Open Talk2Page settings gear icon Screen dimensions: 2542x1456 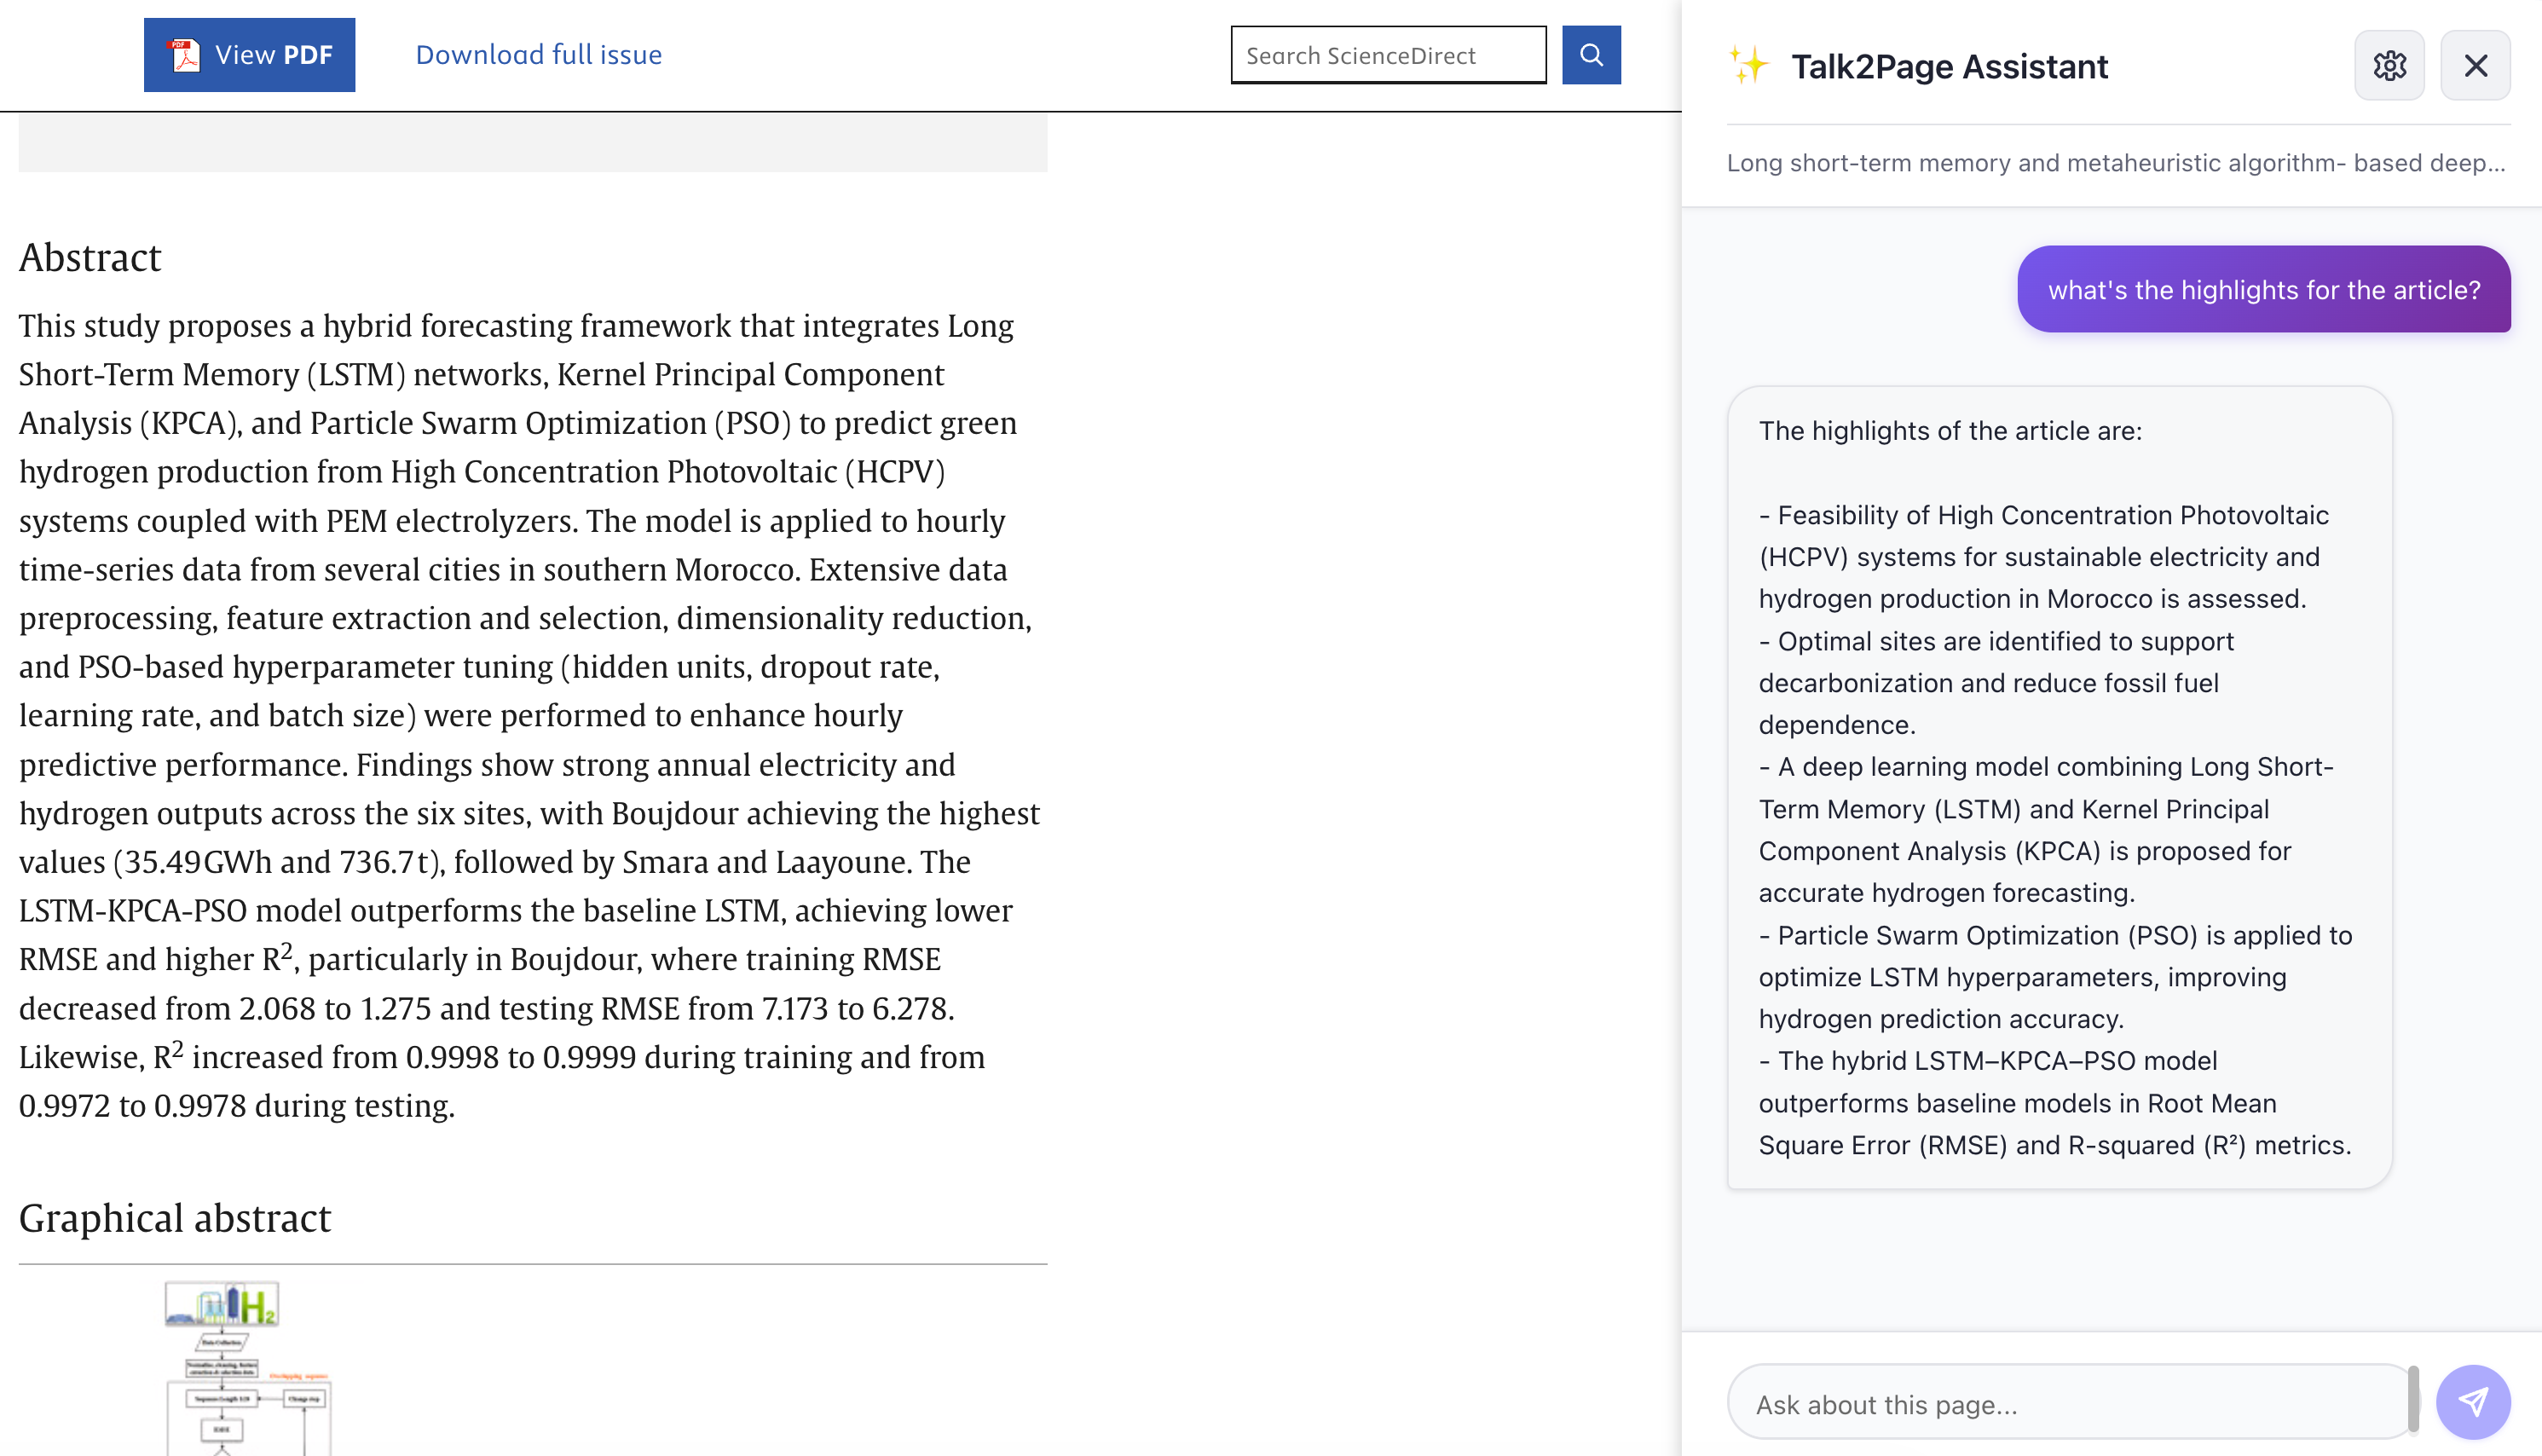click(2389, 66)
